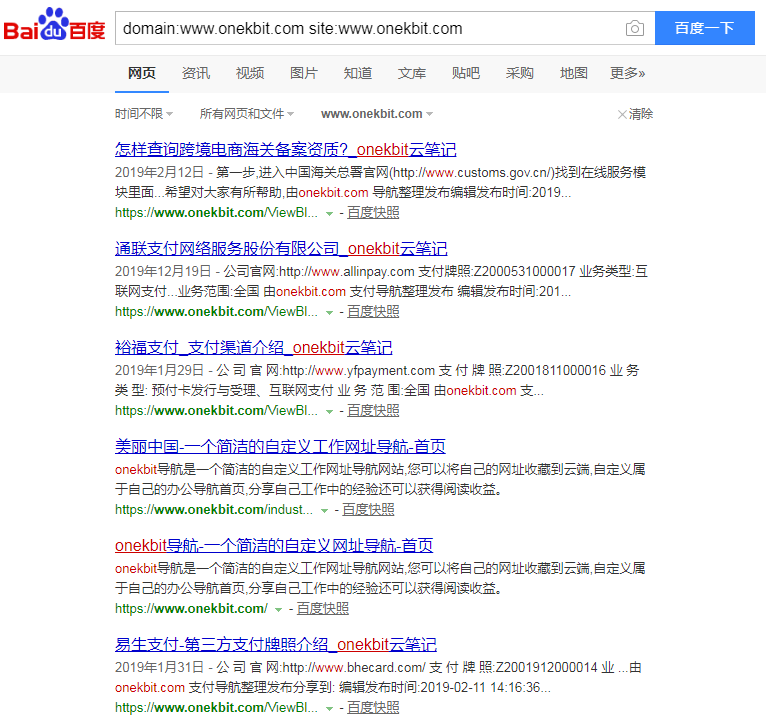Open the 知道 tab
766x725 pixels.
[358, 73]
